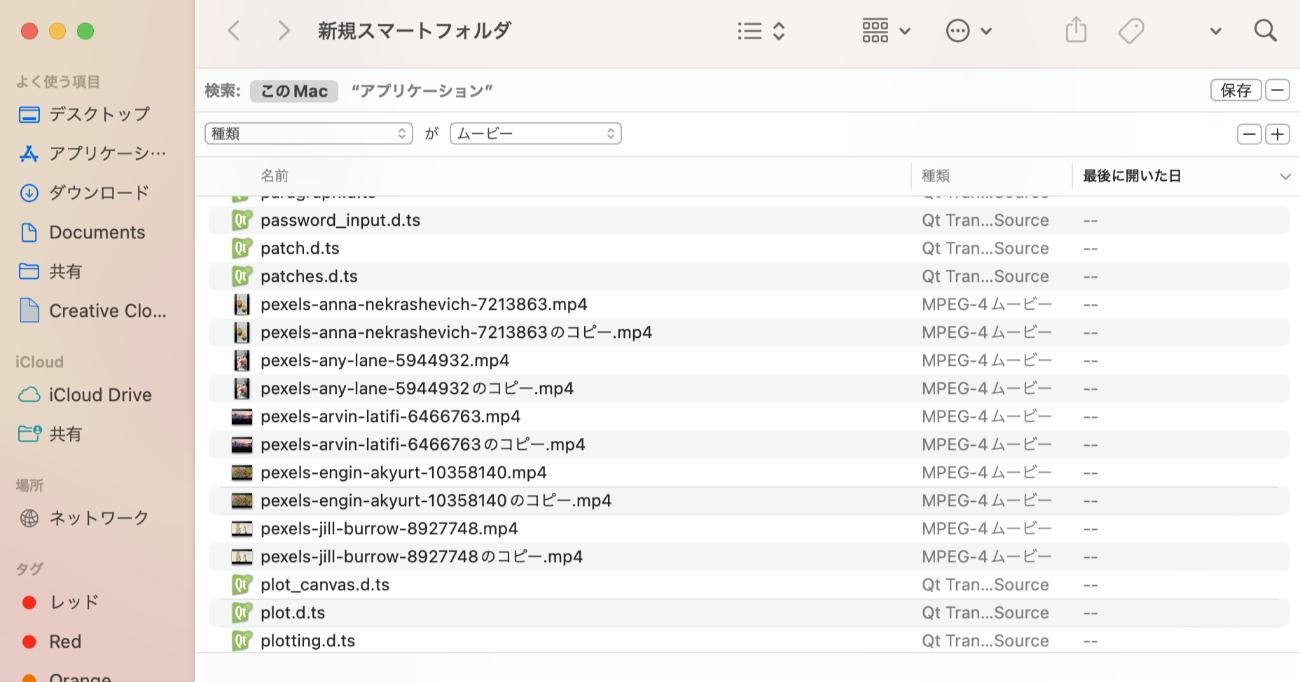Click the Search magnifier icon
Viewport: 1300px width, 682px height.
point(1265,30)
